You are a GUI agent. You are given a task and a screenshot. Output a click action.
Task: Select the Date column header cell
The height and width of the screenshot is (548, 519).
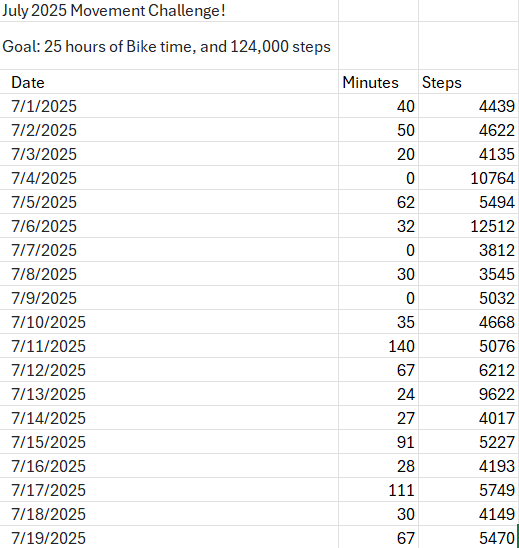169,82
